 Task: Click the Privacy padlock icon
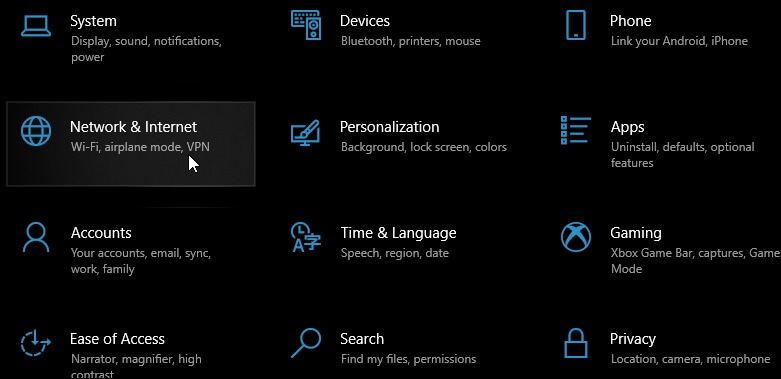click(x=576, y=343)
